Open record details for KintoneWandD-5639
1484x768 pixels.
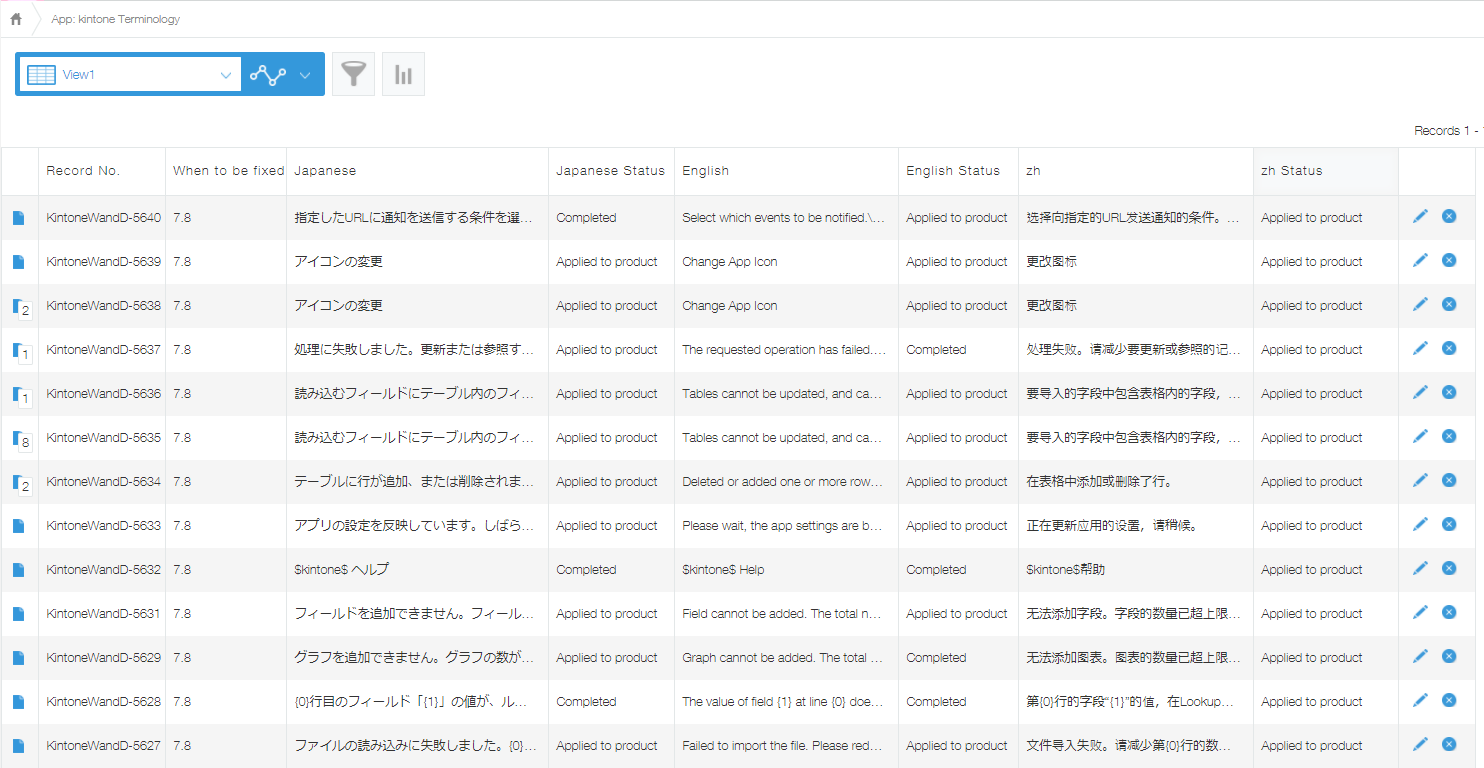(x=18, y=262)
